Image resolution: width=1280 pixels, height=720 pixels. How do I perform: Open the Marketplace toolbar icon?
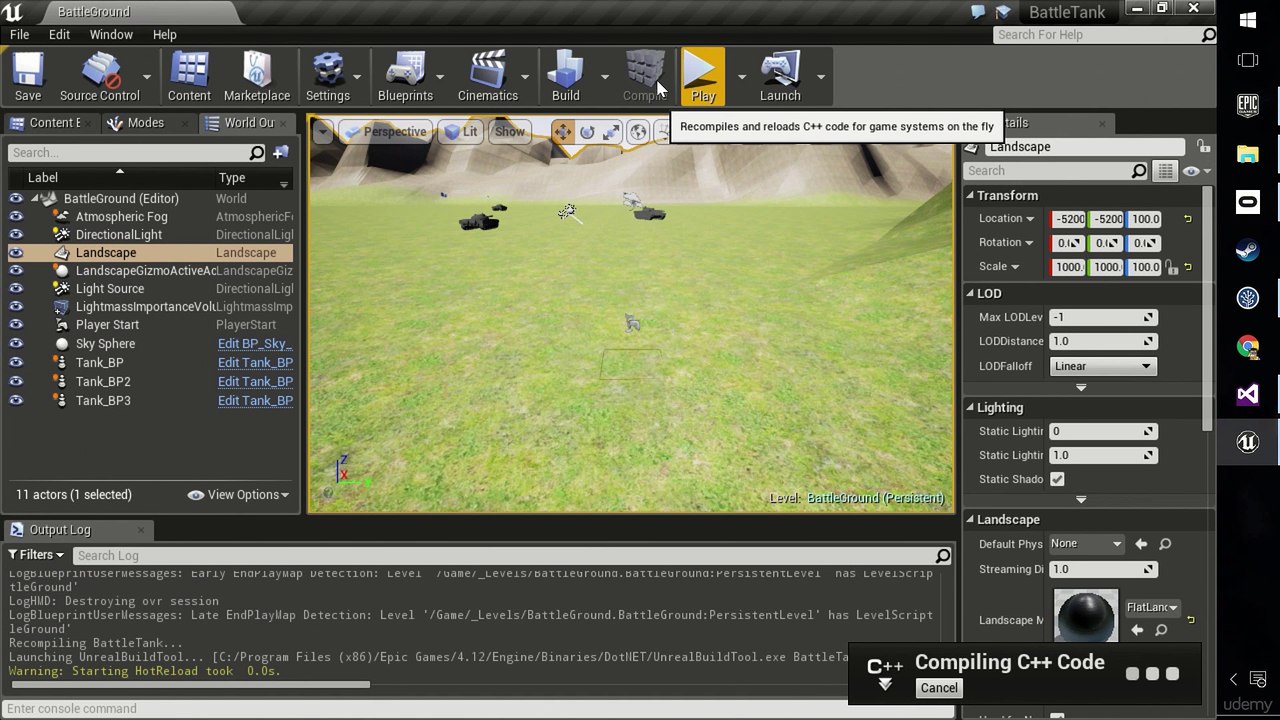click(257, 77)
